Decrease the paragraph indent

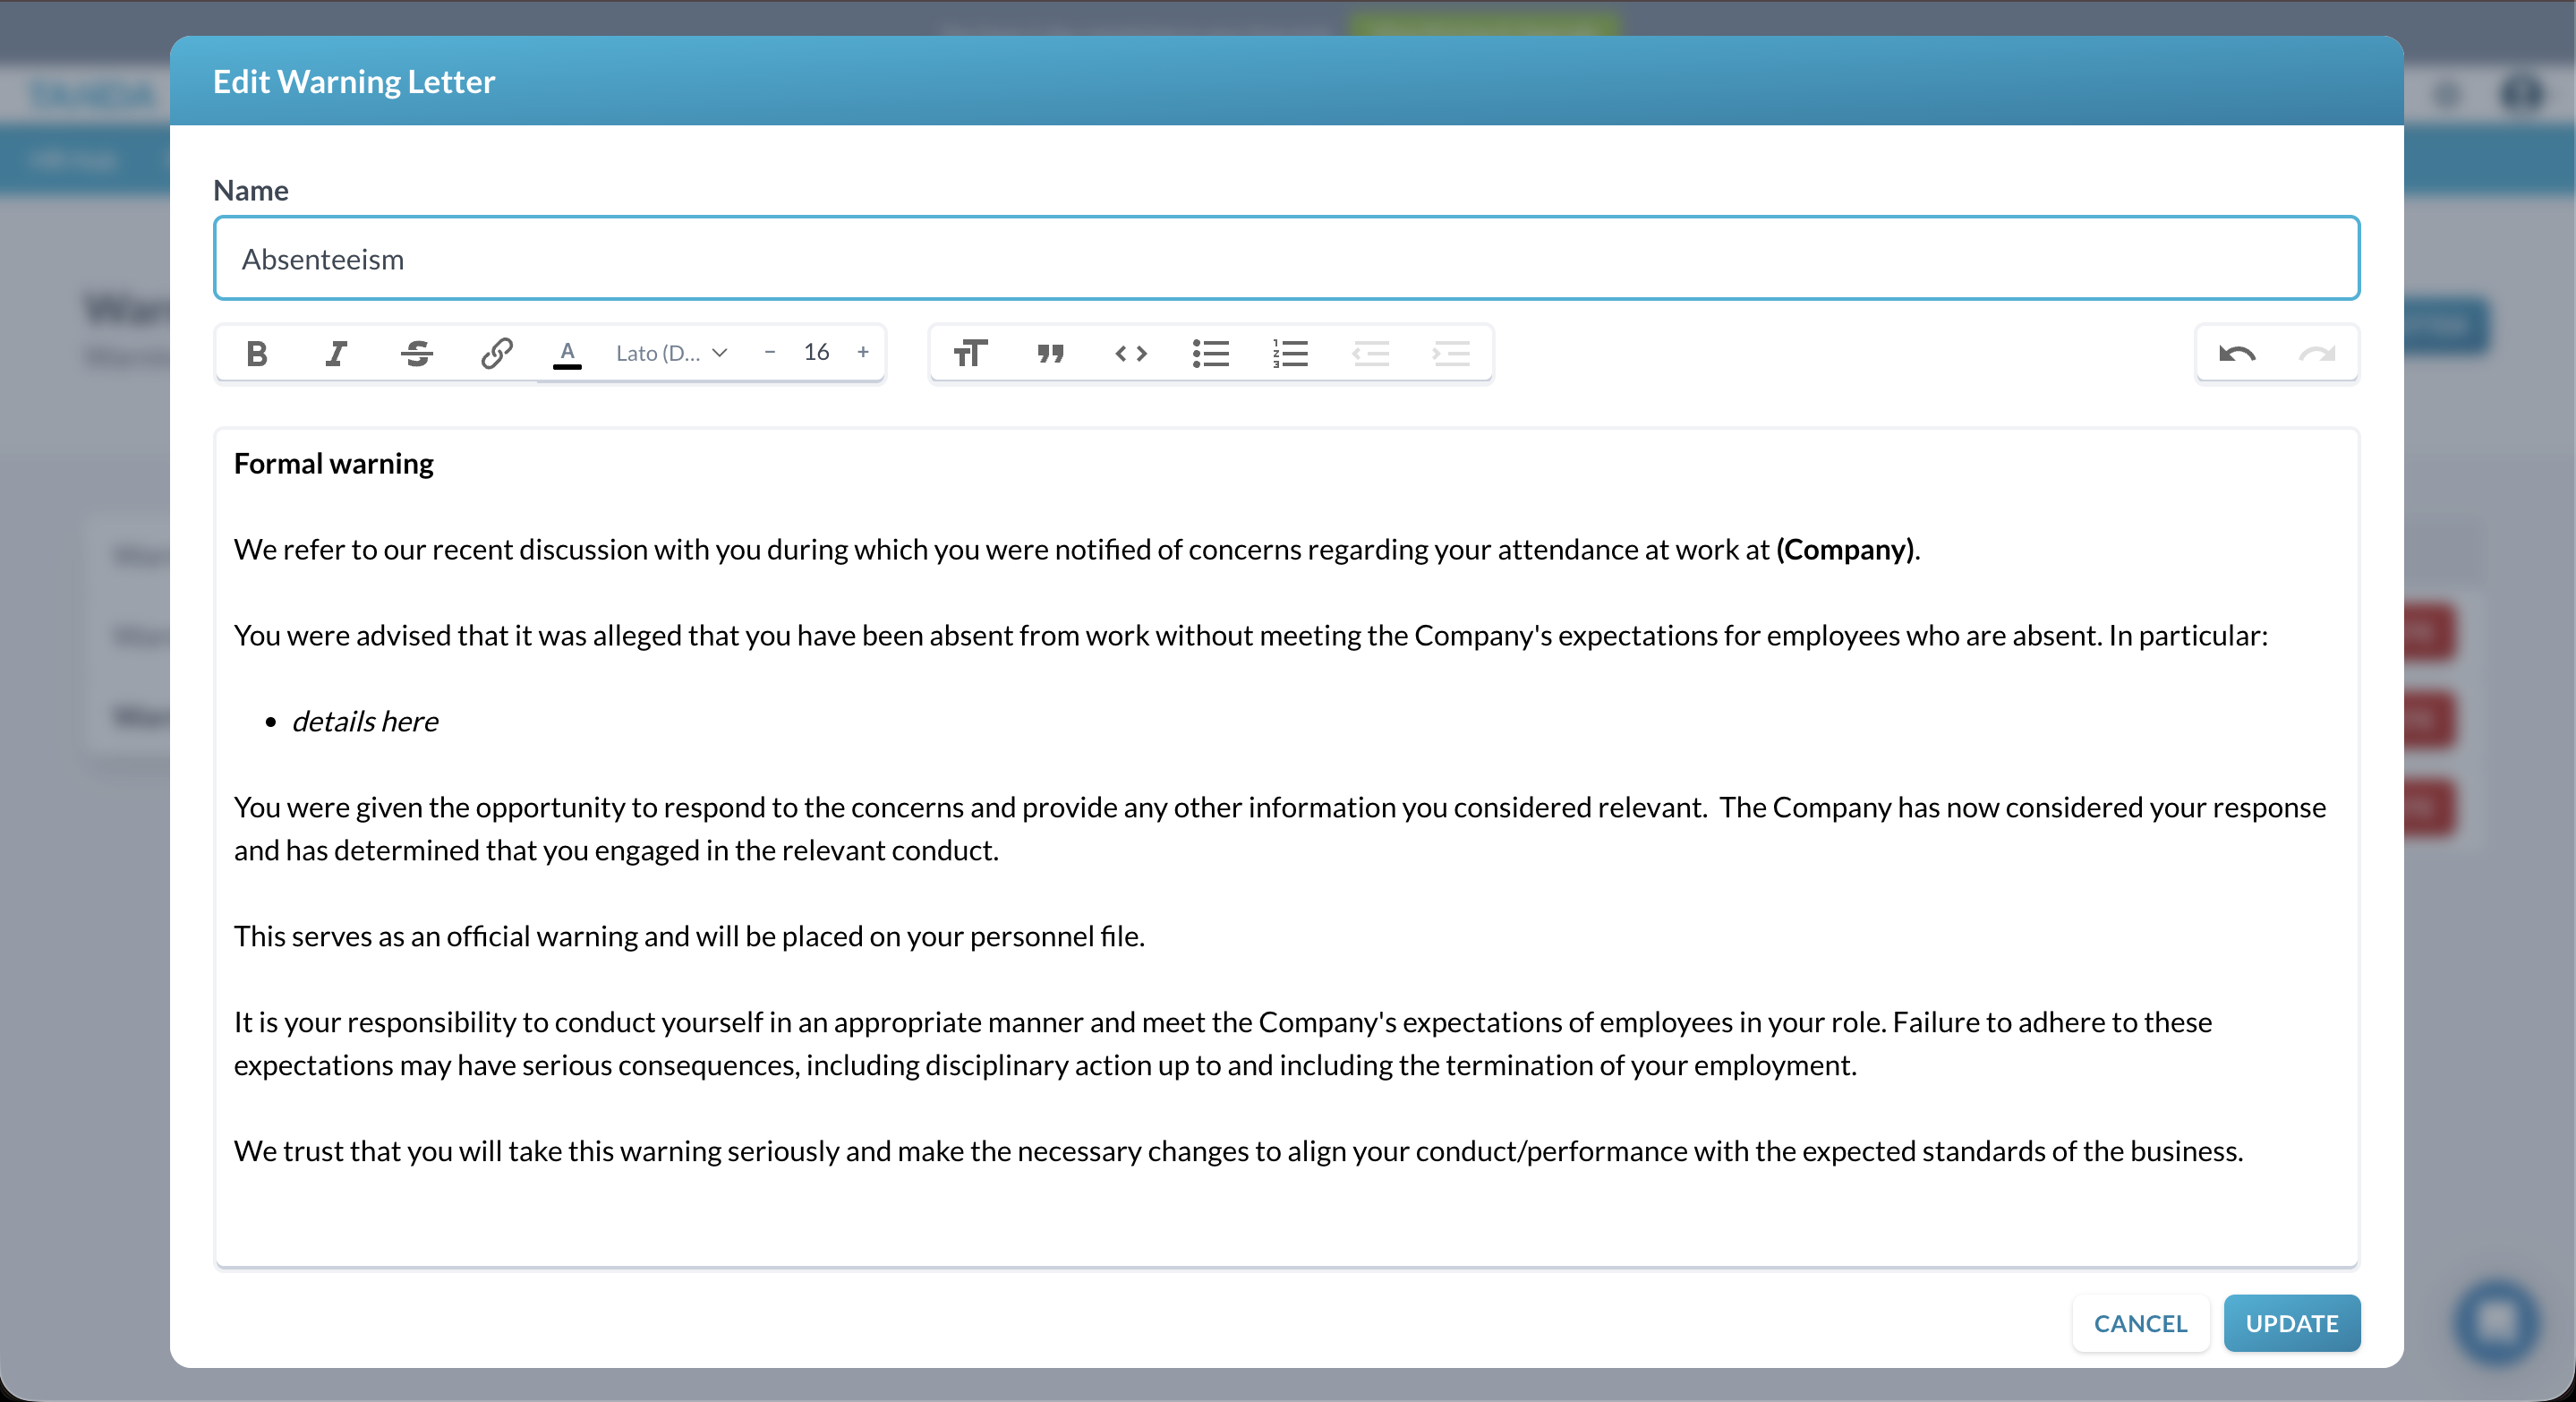[x=1372, y=353]
